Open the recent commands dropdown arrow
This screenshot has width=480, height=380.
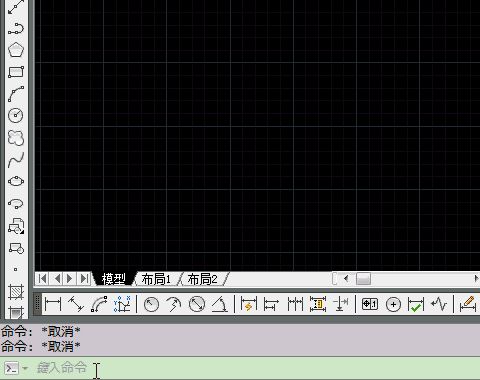25,368
